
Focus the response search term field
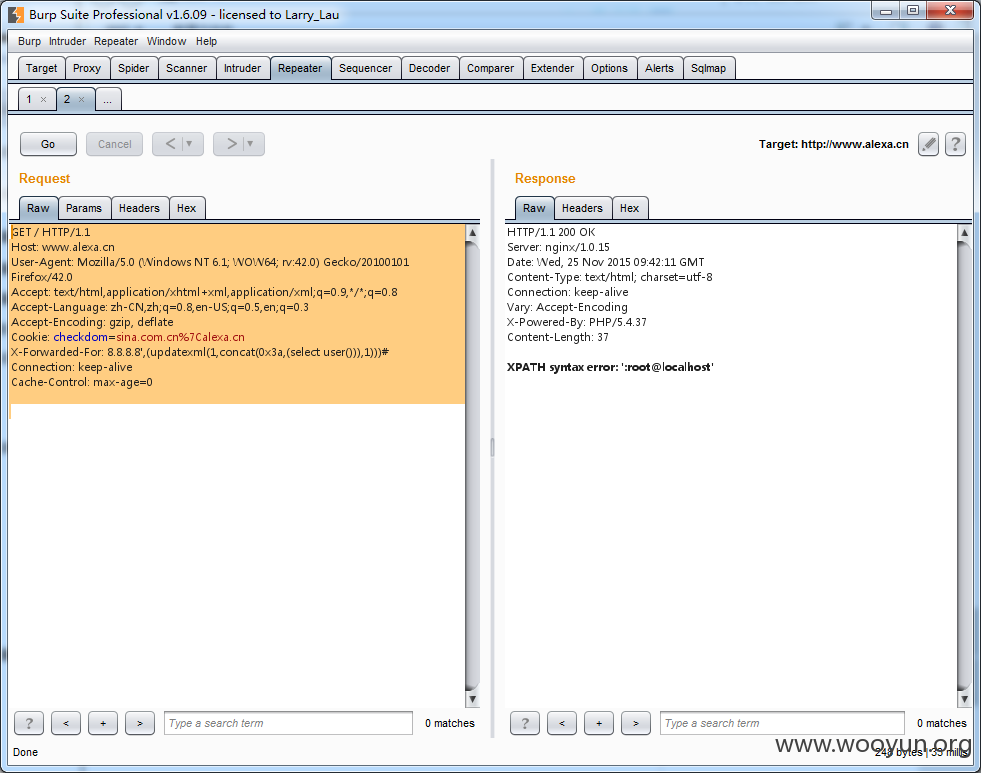click(782, 723)
